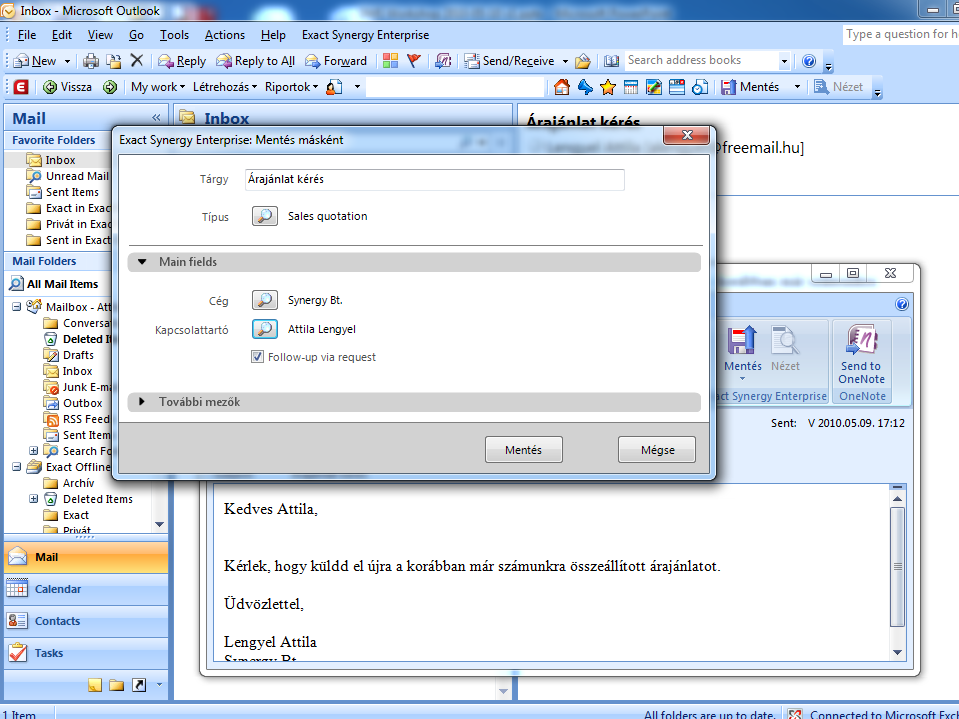Click the Print icon in the toolbar
The image size is (959, 719).
coord(91,61)
